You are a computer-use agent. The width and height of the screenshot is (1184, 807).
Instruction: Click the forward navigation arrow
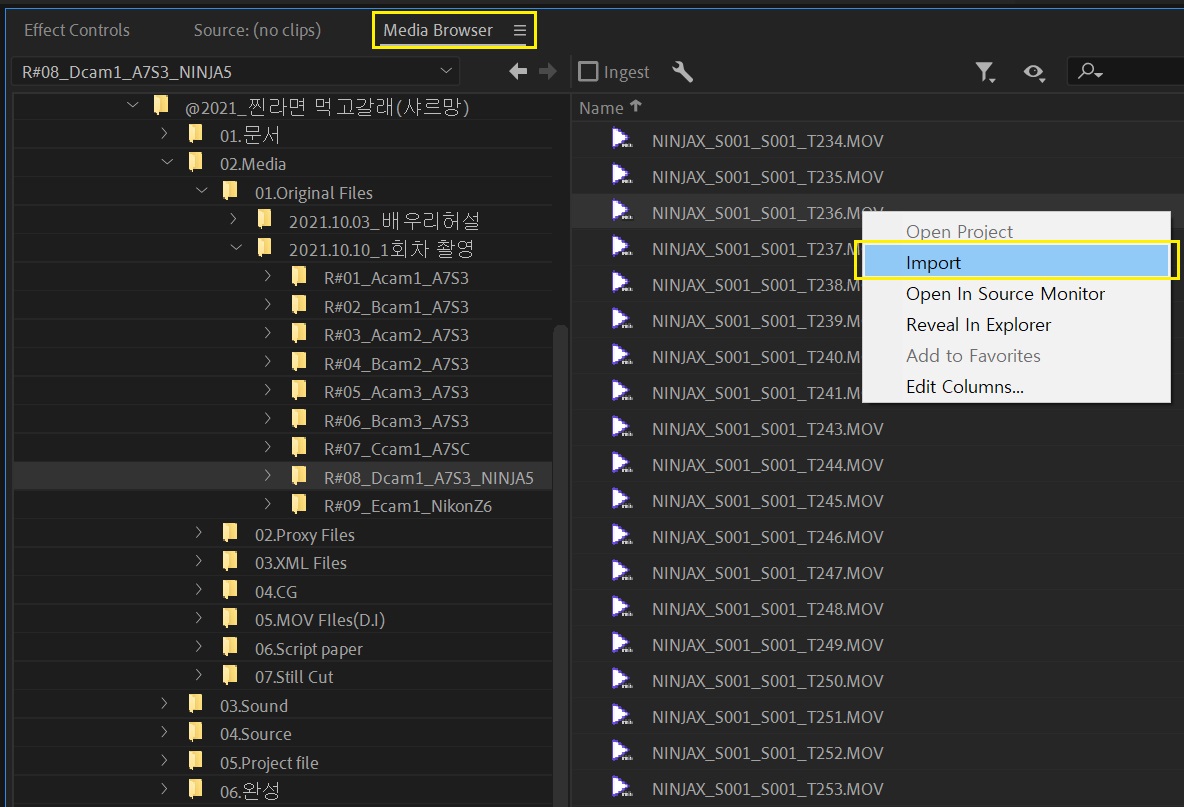click(547, 72)
